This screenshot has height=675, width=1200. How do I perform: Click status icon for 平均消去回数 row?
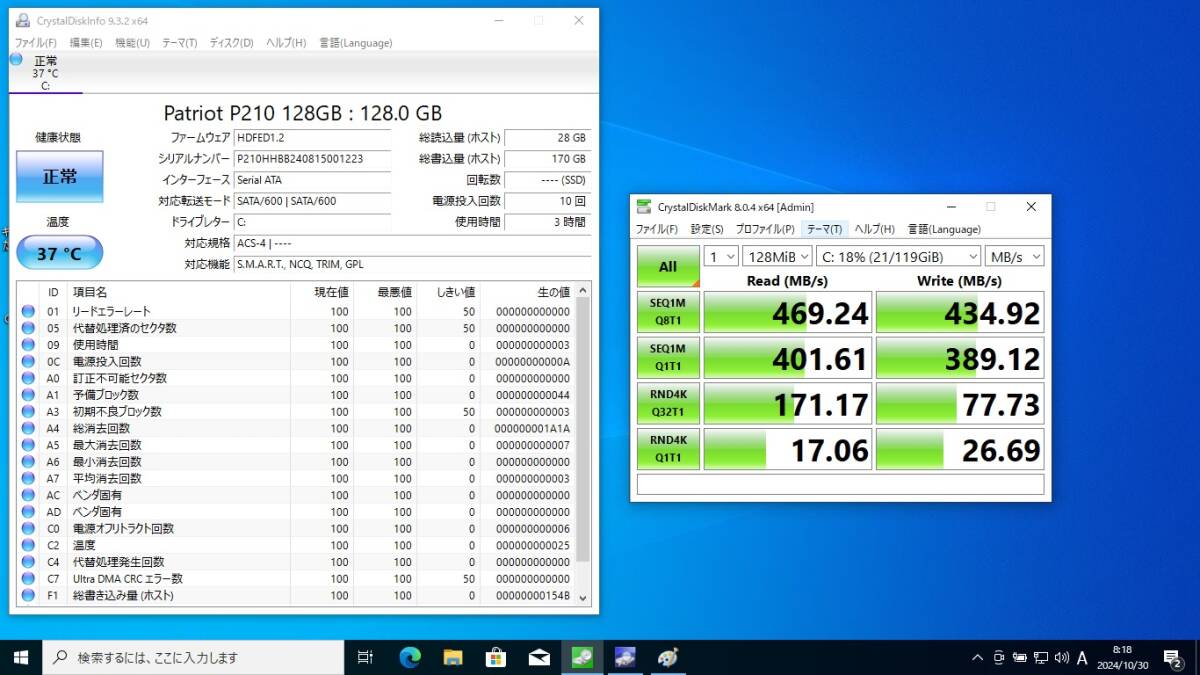28,478
